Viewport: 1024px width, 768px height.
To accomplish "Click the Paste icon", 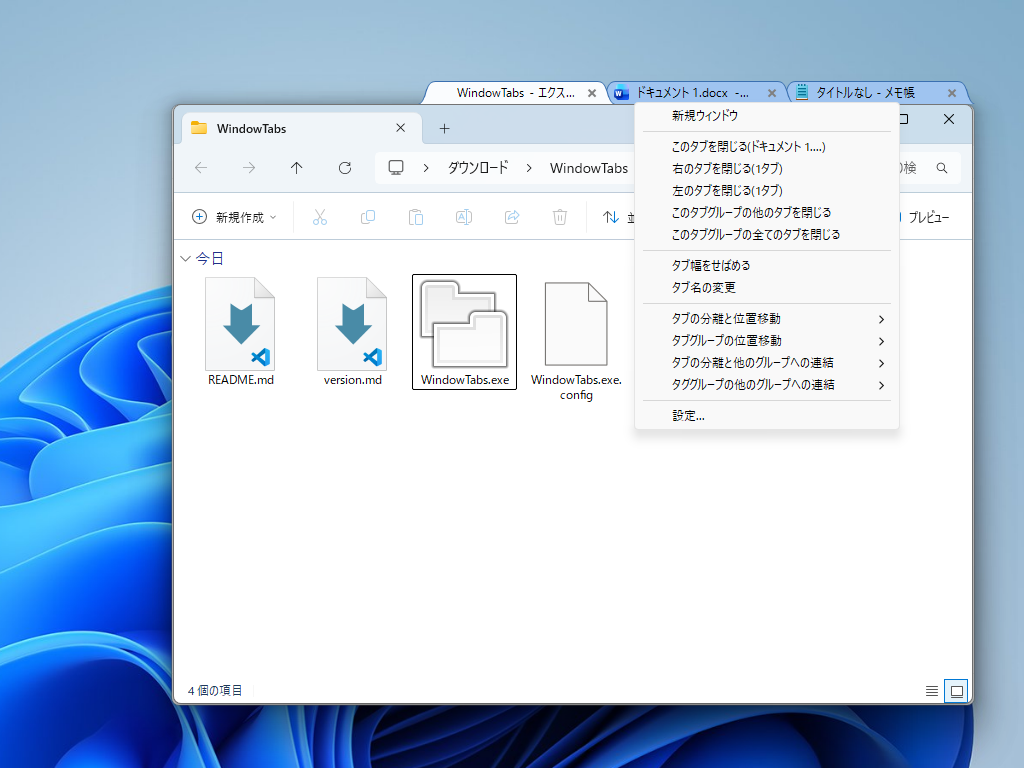I will (x=415, y=216).
